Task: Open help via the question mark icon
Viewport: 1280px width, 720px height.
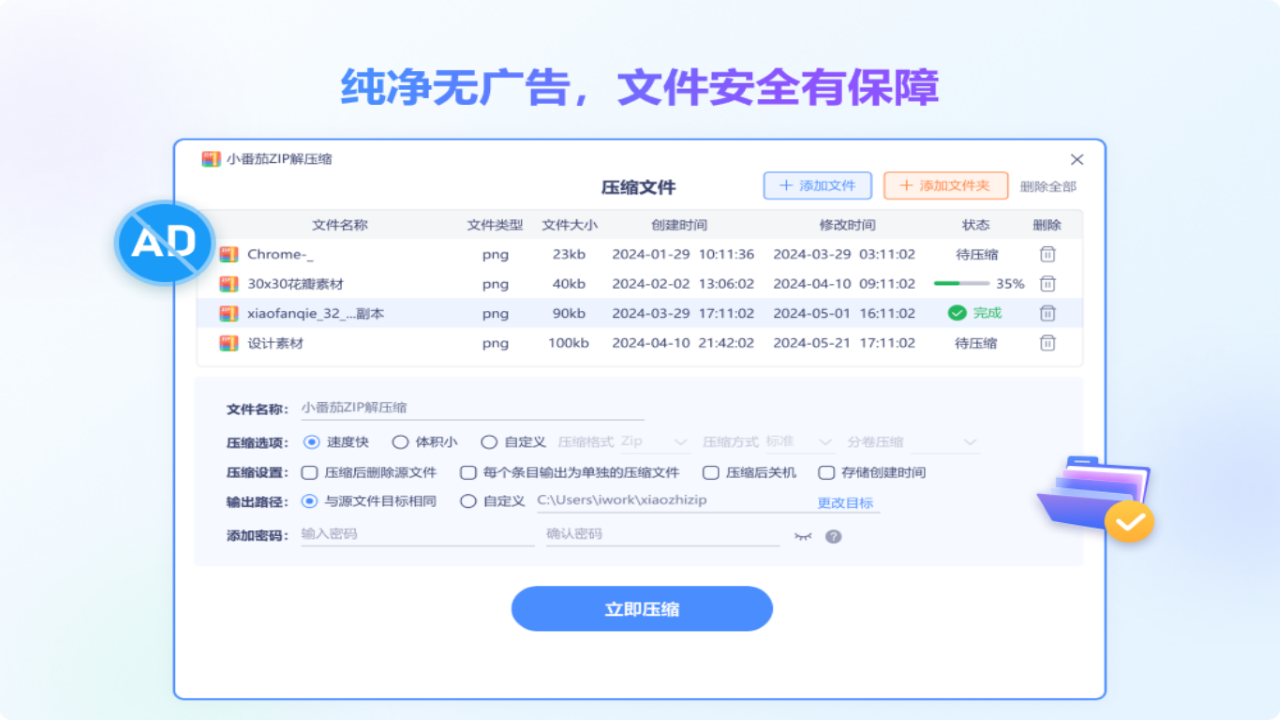Action: (833, 536)
